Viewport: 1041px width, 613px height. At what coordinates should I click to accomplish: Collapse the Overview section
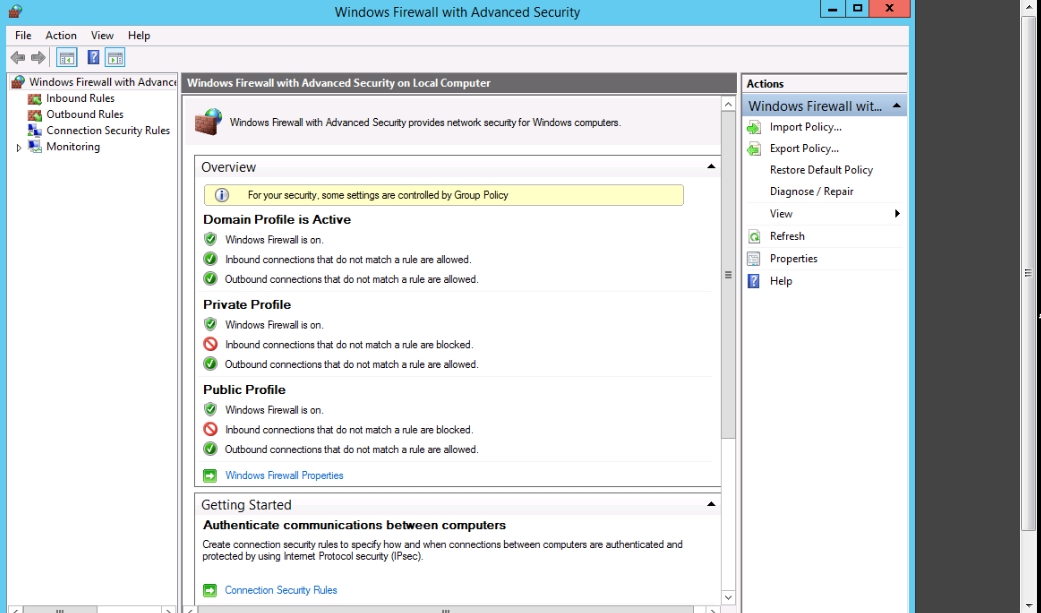[x=711, y=167]
